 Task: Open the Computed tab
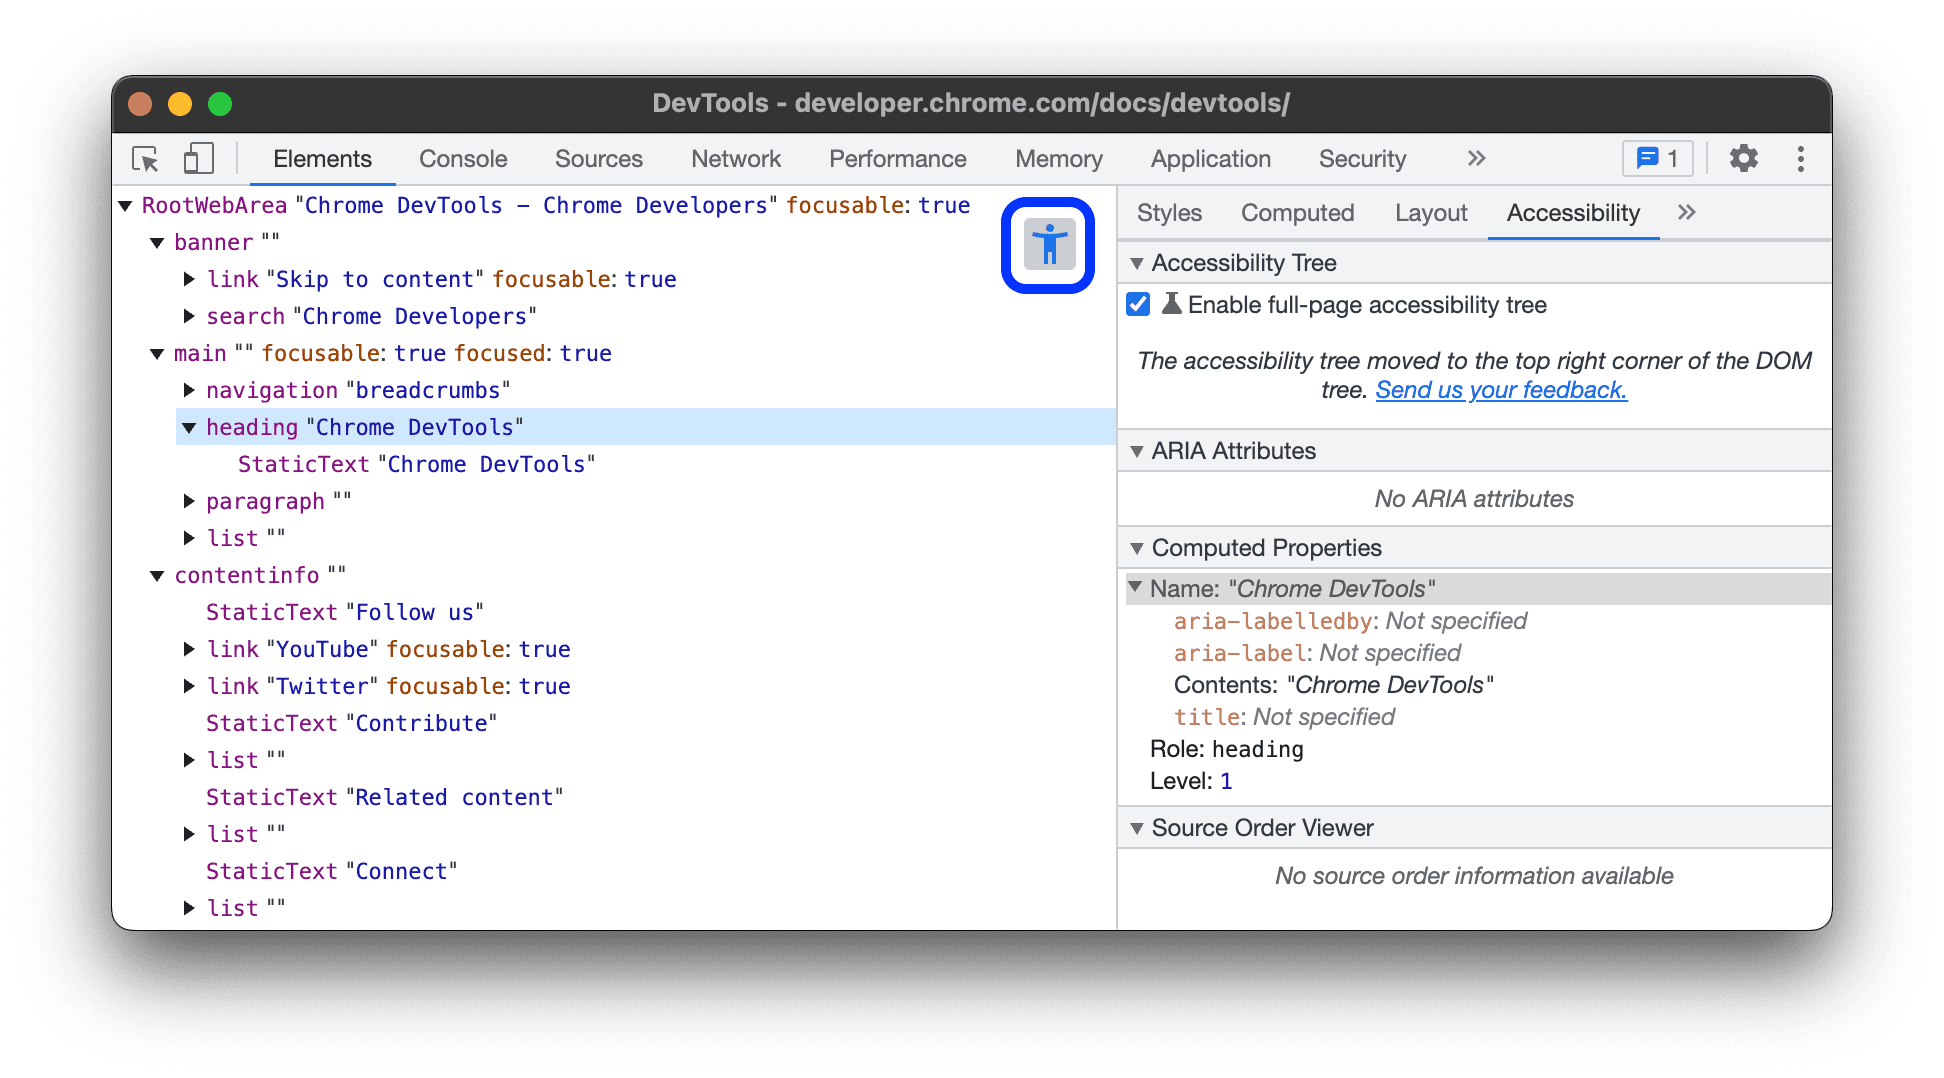point(1297,212)
